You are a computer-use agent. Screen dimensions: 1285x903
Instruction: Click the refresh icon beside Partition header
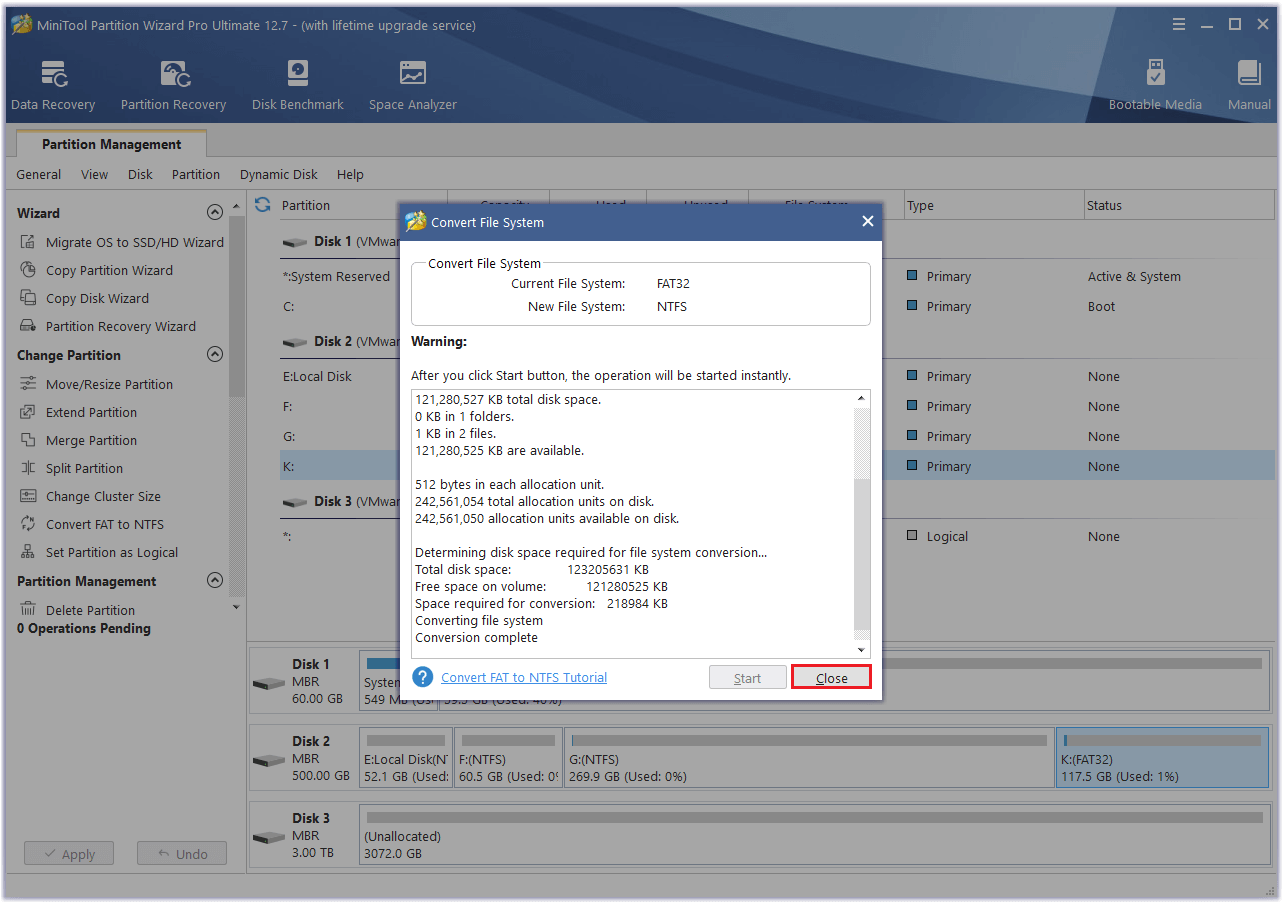263,205
